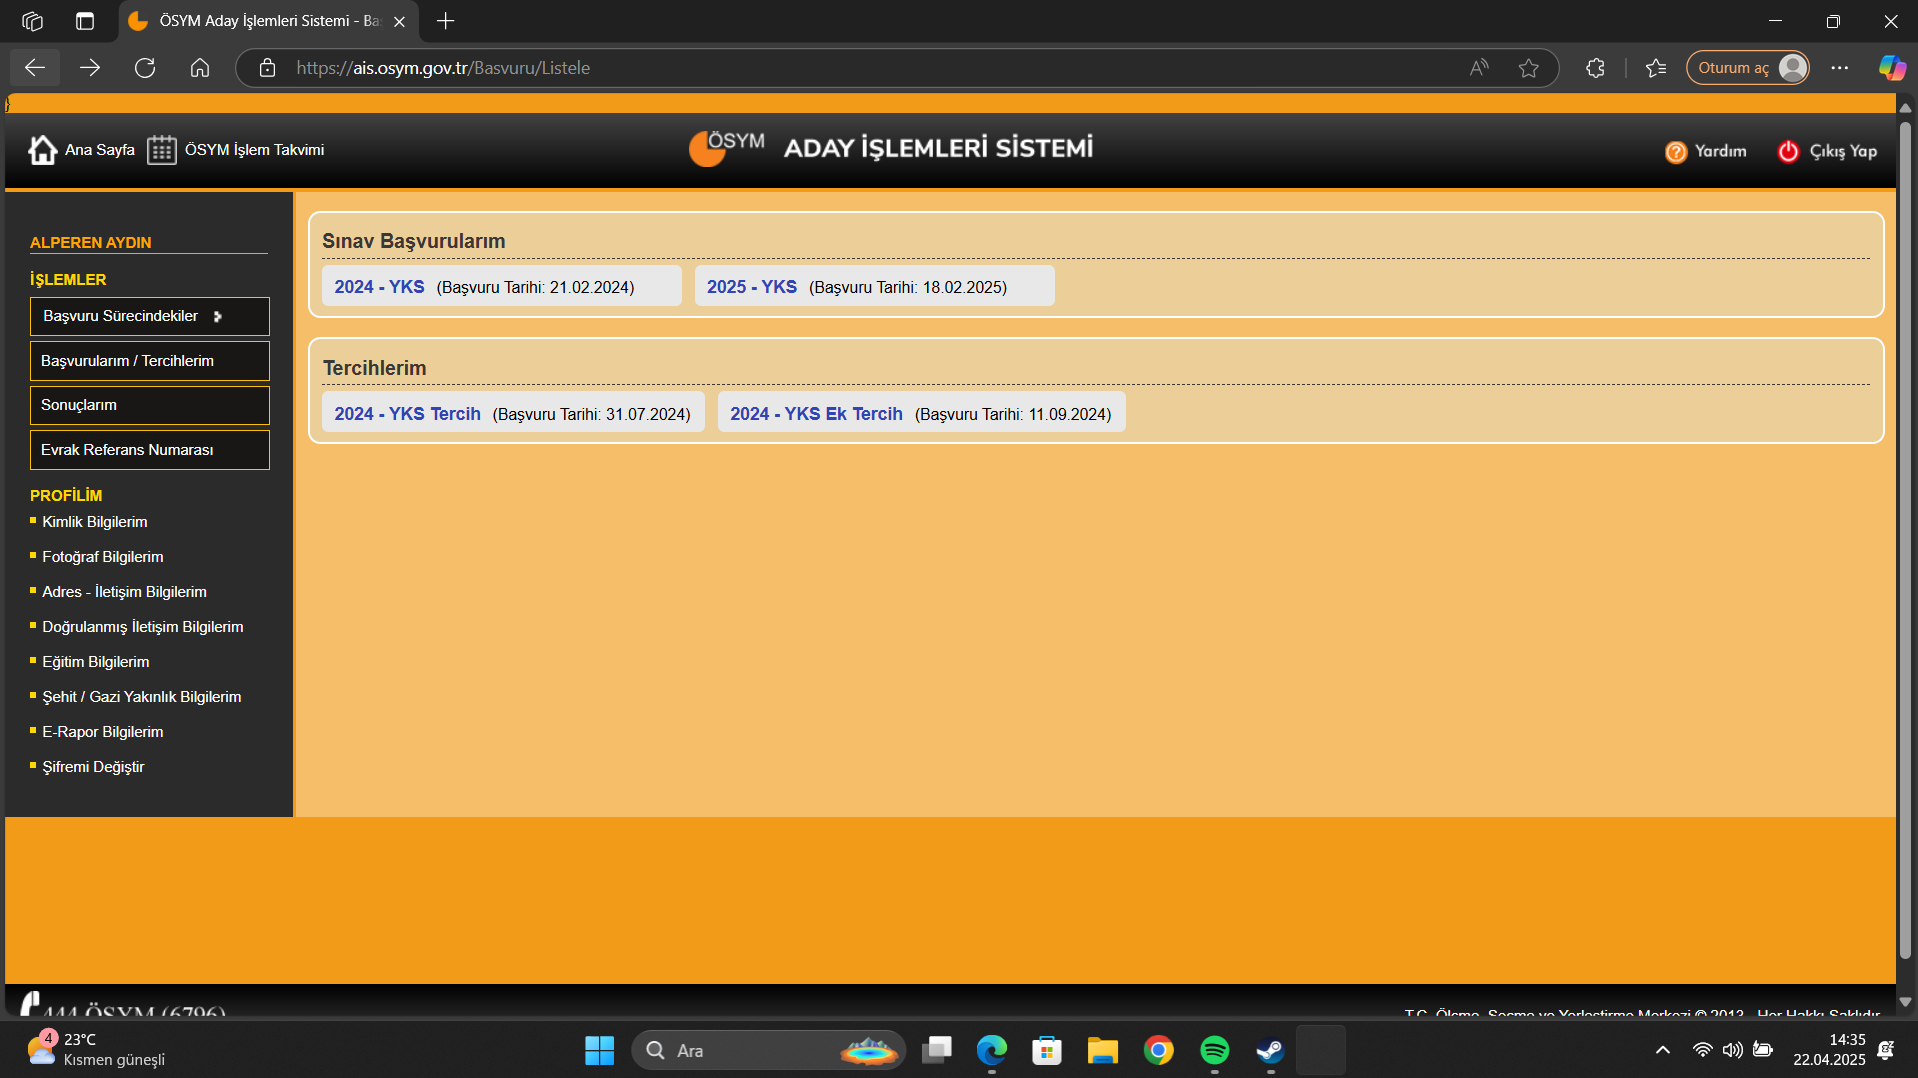This screenshot has width=1918, height=1078.
Task: Open browser Extensions menu
Action: 1595,68
